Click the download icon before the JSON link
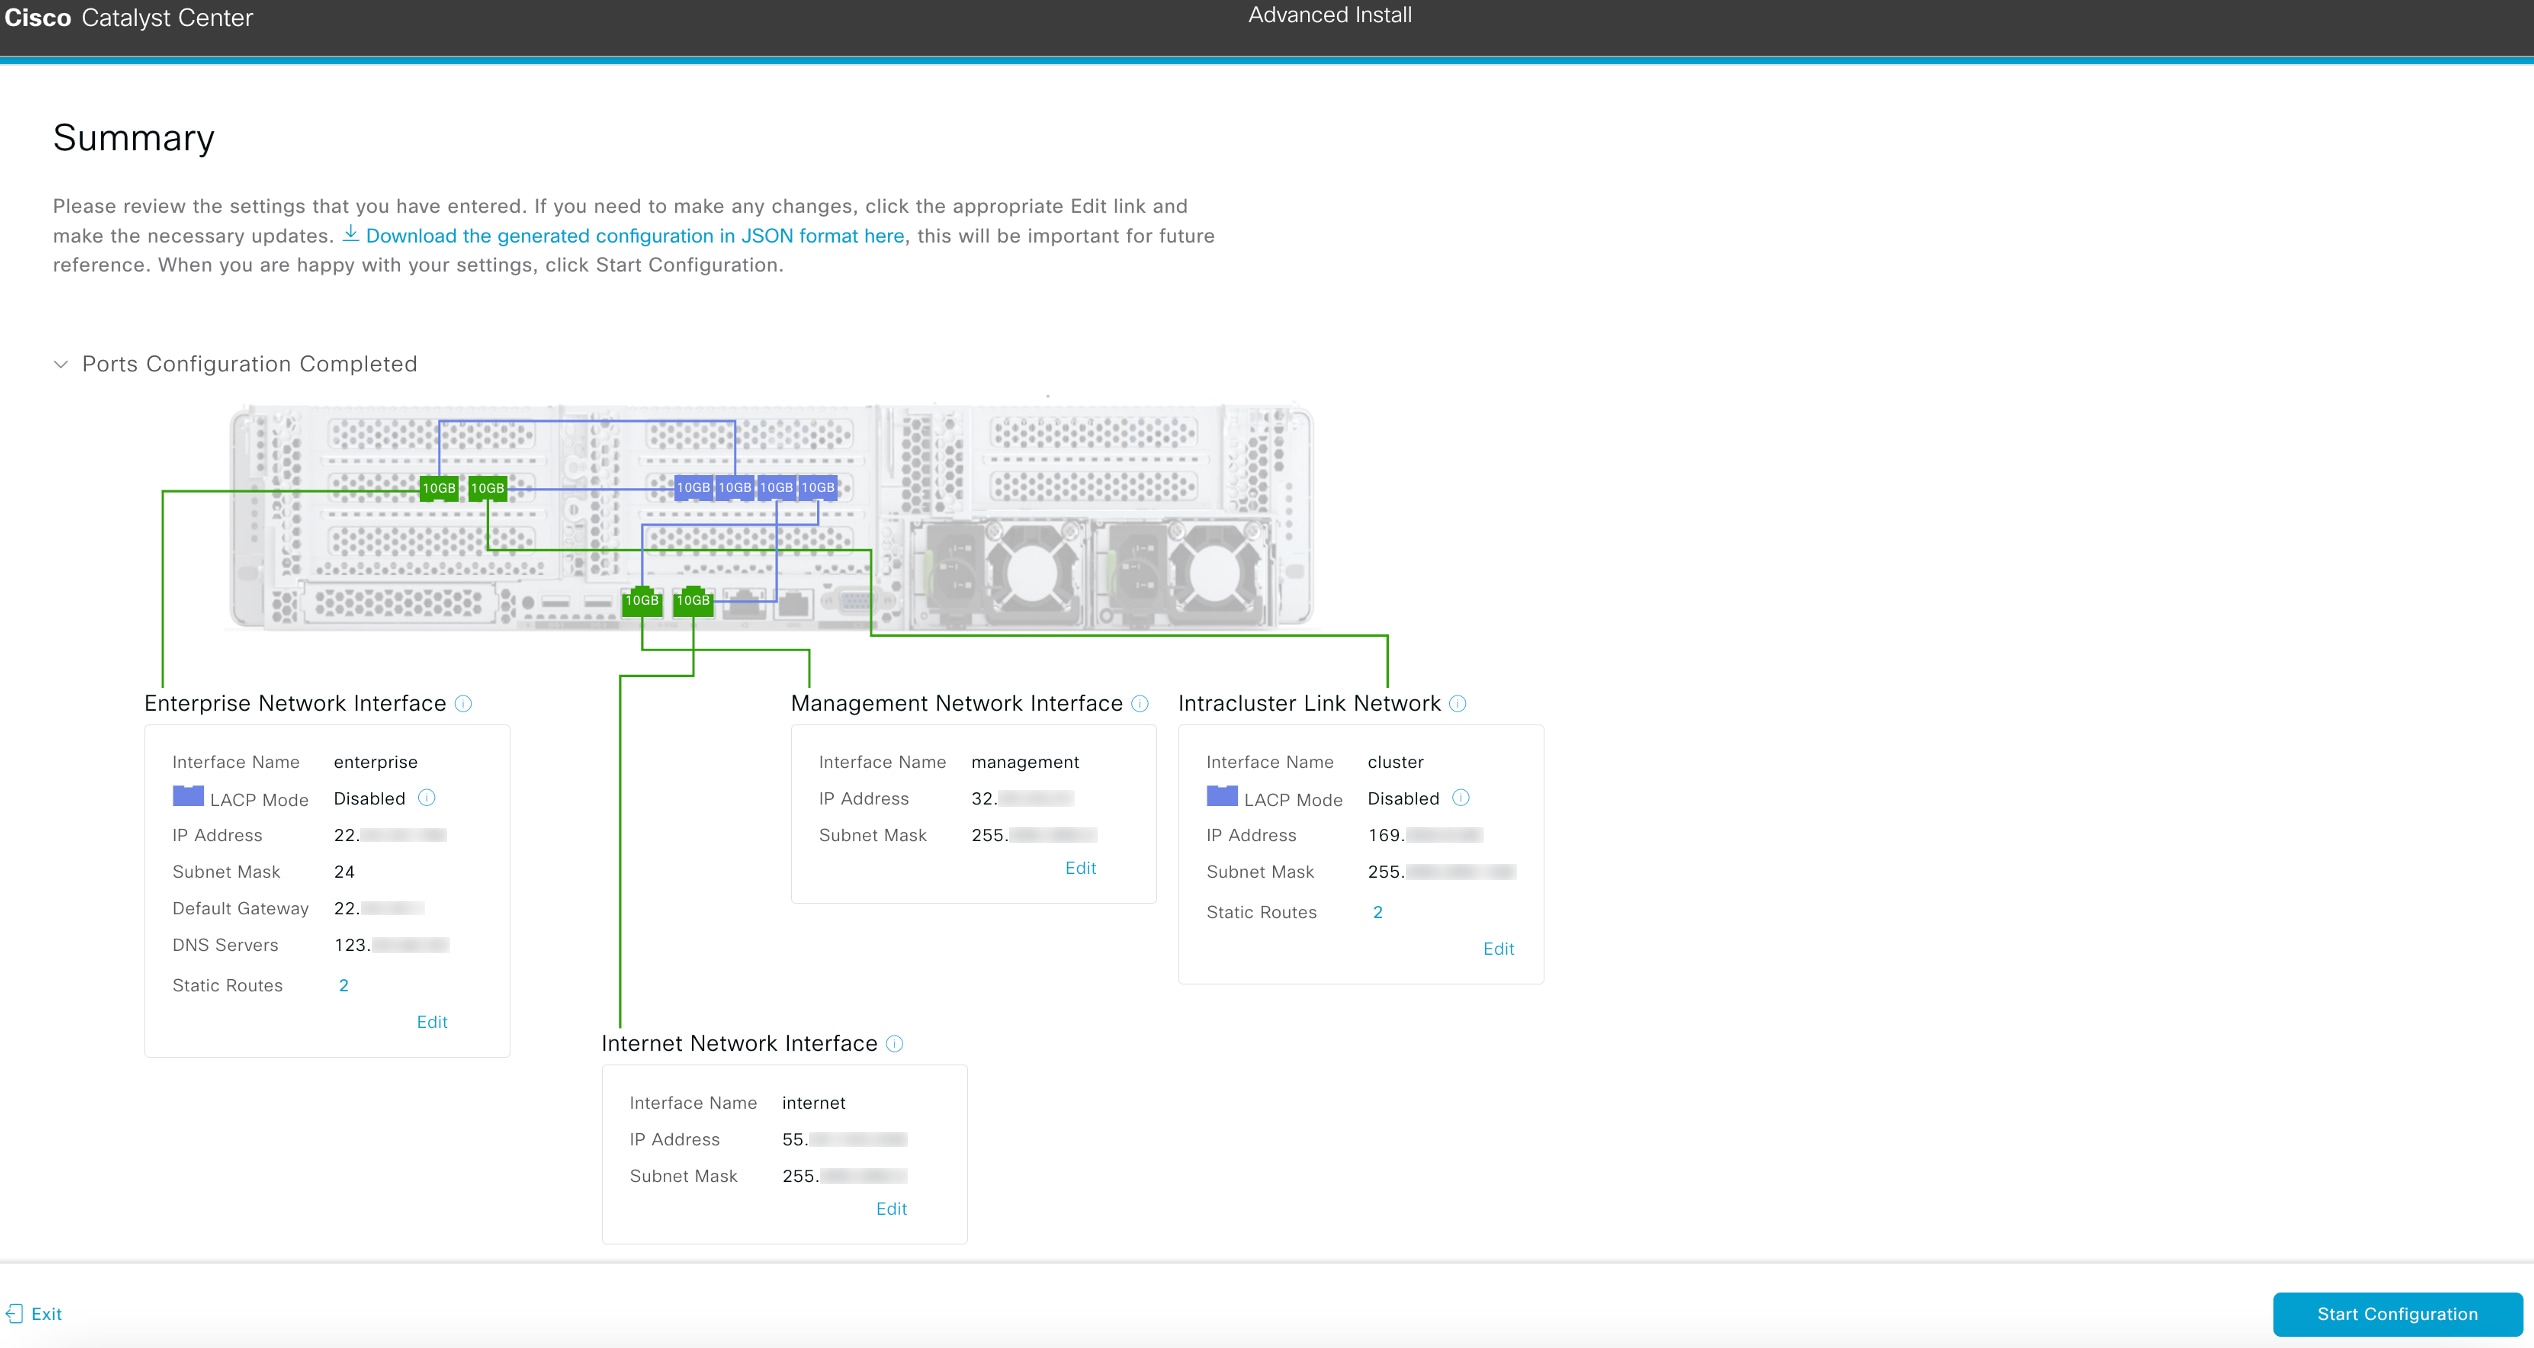The image size is (2534, 1348). tap(352, 235)
